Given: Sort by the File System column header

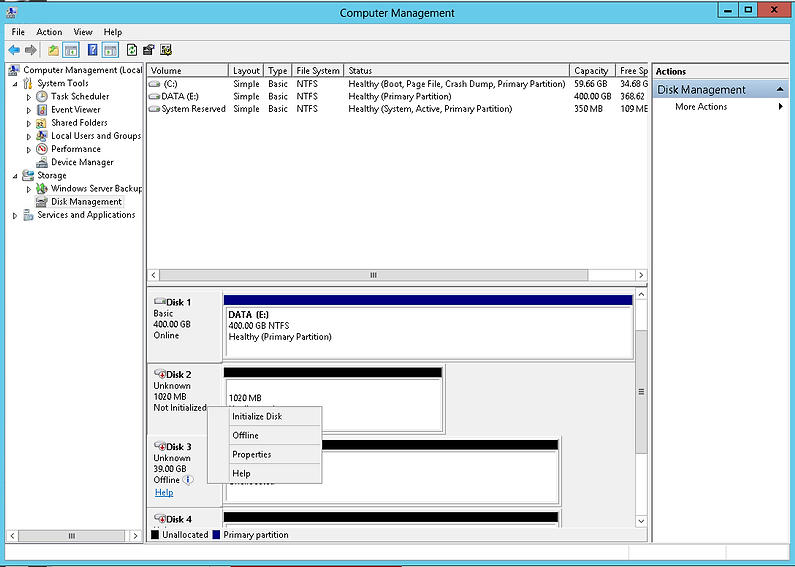Looking at the screenshot, I should [318, 70].
